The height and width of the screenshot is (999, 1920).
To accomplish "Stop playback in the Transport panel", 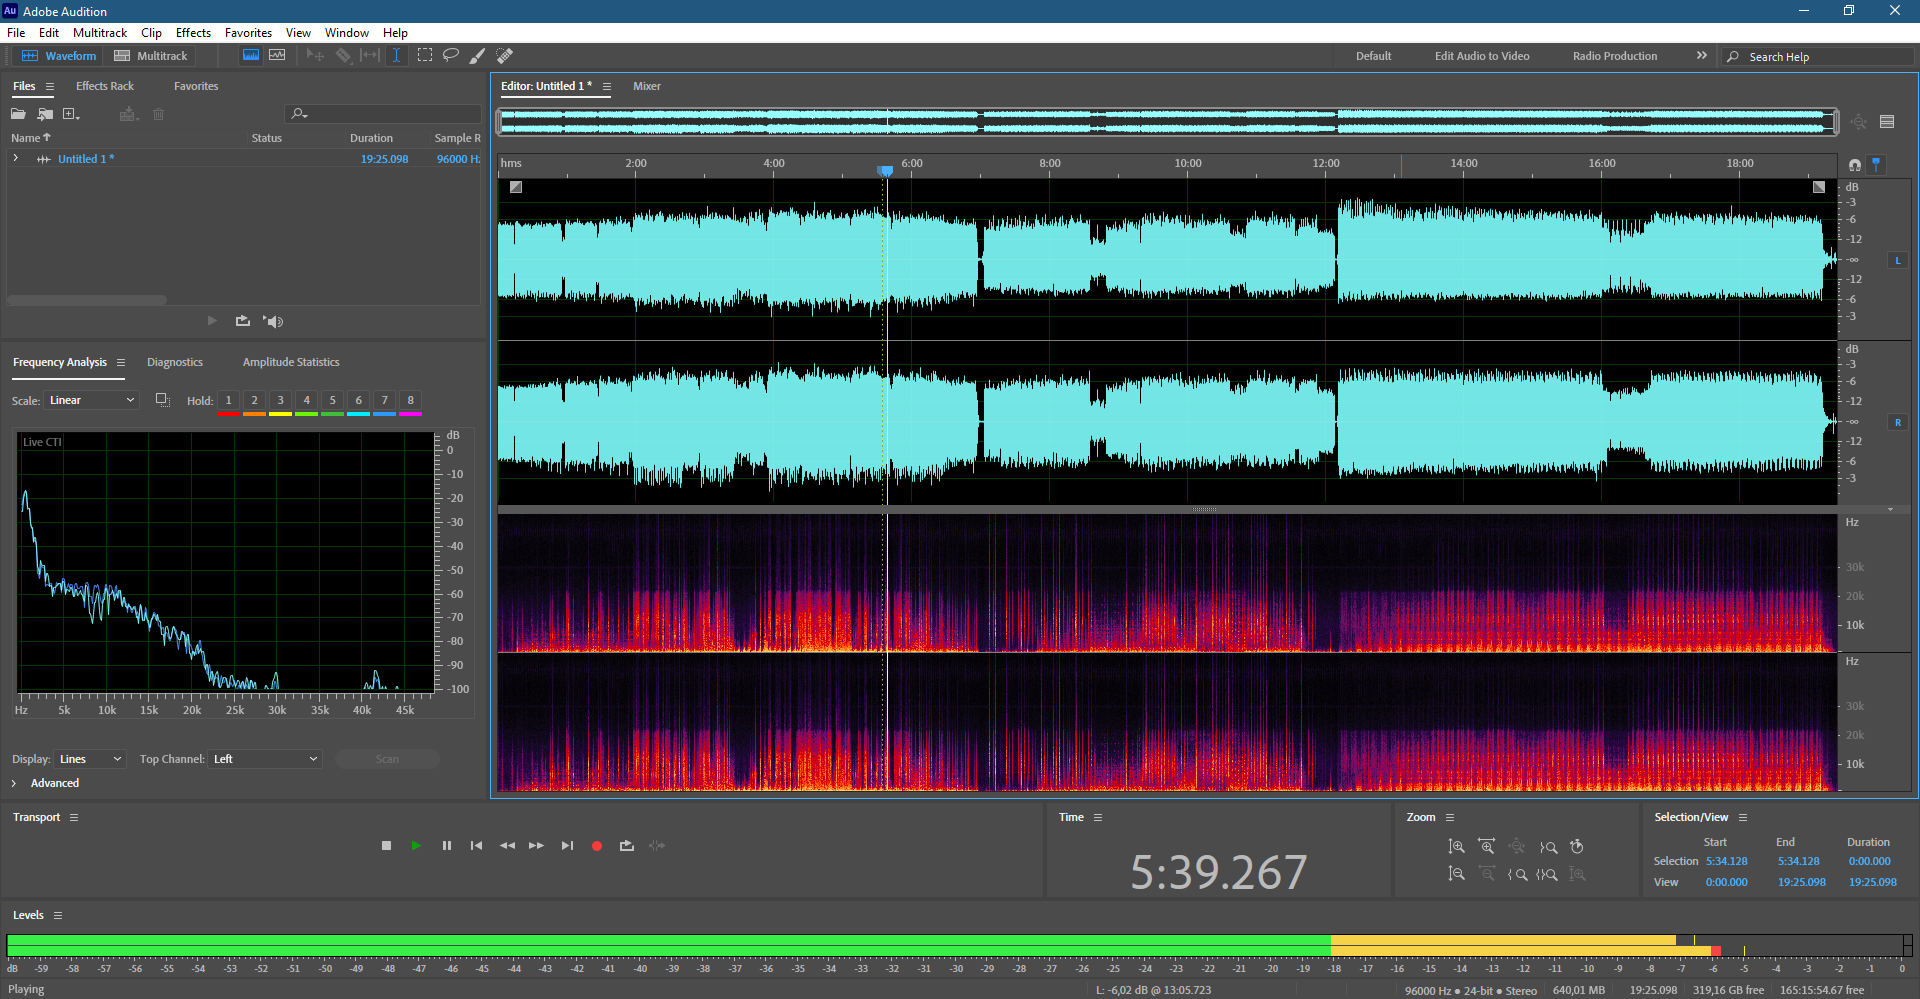I will click(x=387, y=846).
